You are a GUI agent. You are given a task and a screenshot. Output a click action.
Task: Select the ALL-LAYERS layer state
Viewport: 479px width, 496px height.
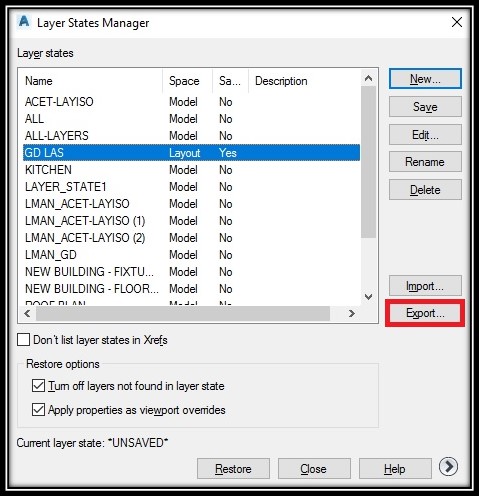coord(191,136)
